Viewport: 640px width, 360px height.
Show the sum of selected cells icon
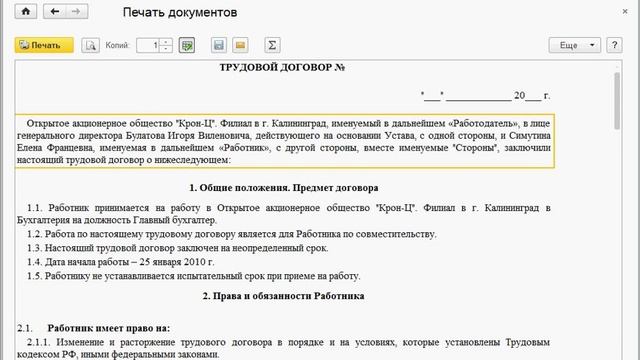[x=272, y=45]
